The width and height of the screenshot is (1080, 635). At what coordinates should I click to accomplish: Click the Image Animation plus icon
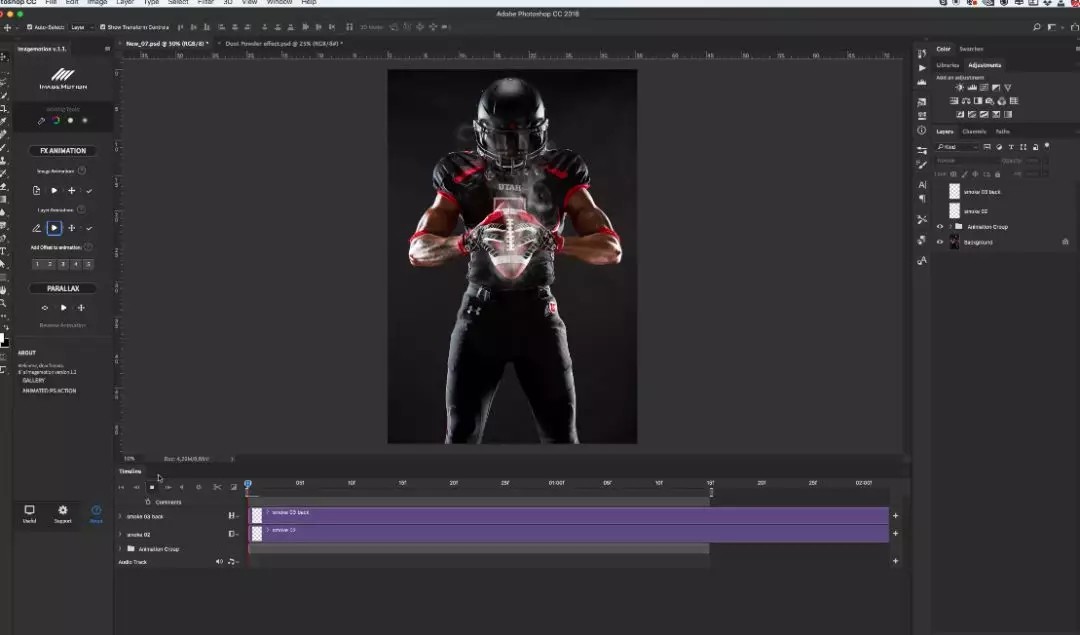pyautogui.click(x=72, y=190)
